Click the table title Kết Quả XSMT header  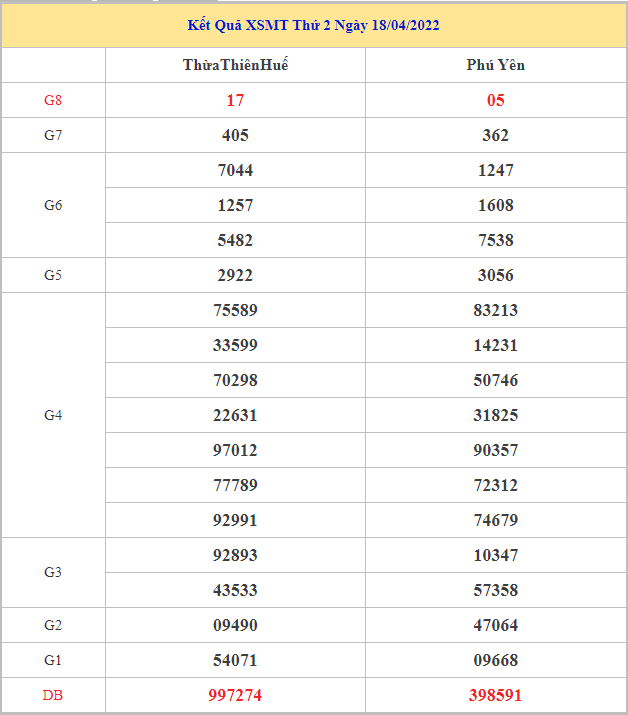point(313,25)
